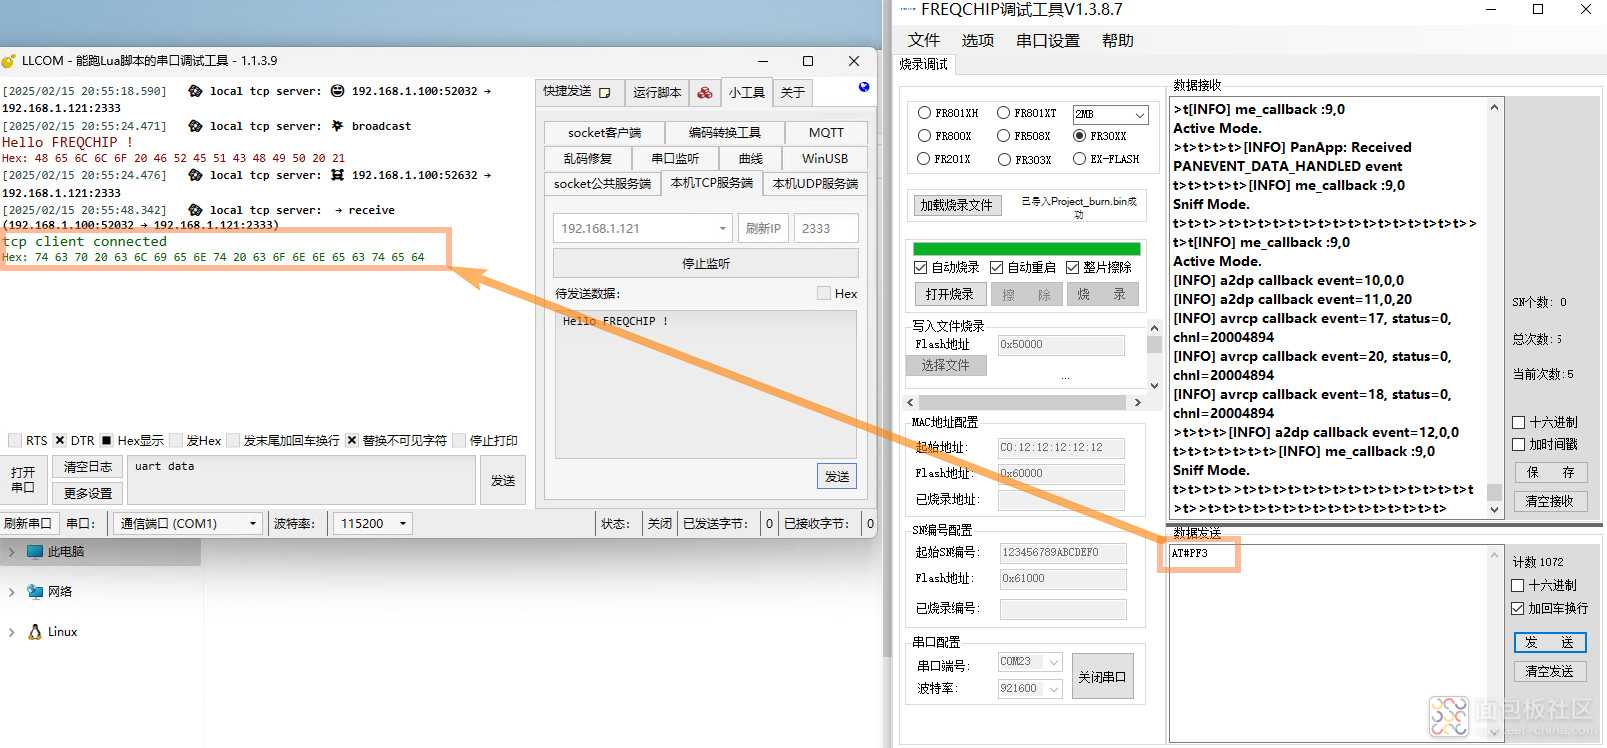This screenshot has width=1607, height=748.
Task: Click the Linux penguin icon
Action: click(x=35, y=631)
